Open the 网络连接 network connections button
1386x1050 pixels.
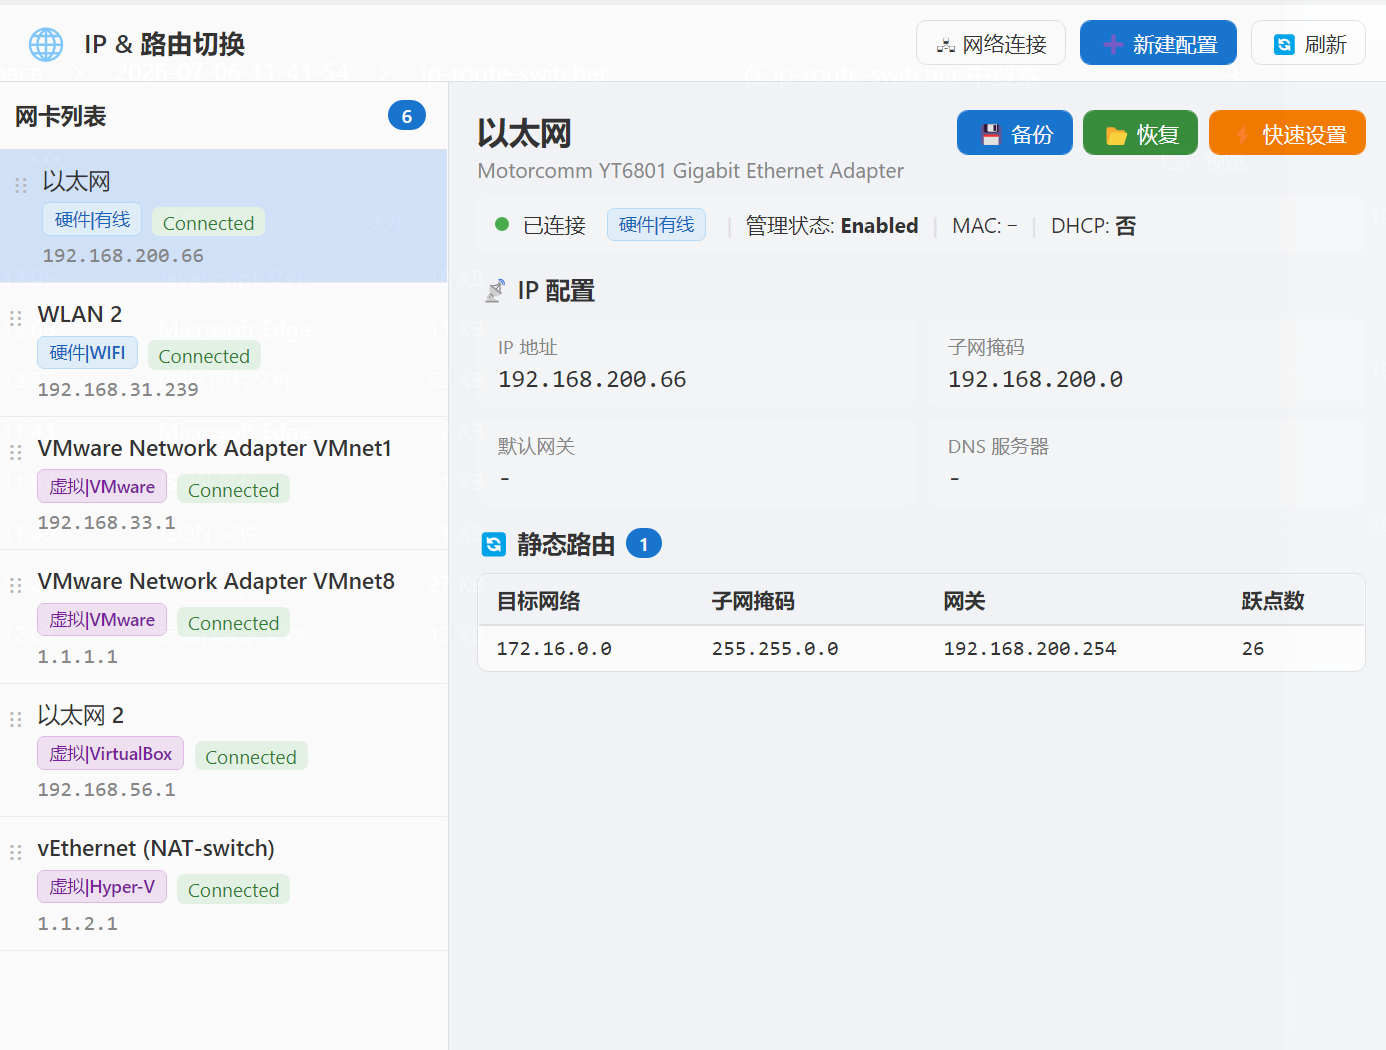pyautogui.click(x=991, y=43)
